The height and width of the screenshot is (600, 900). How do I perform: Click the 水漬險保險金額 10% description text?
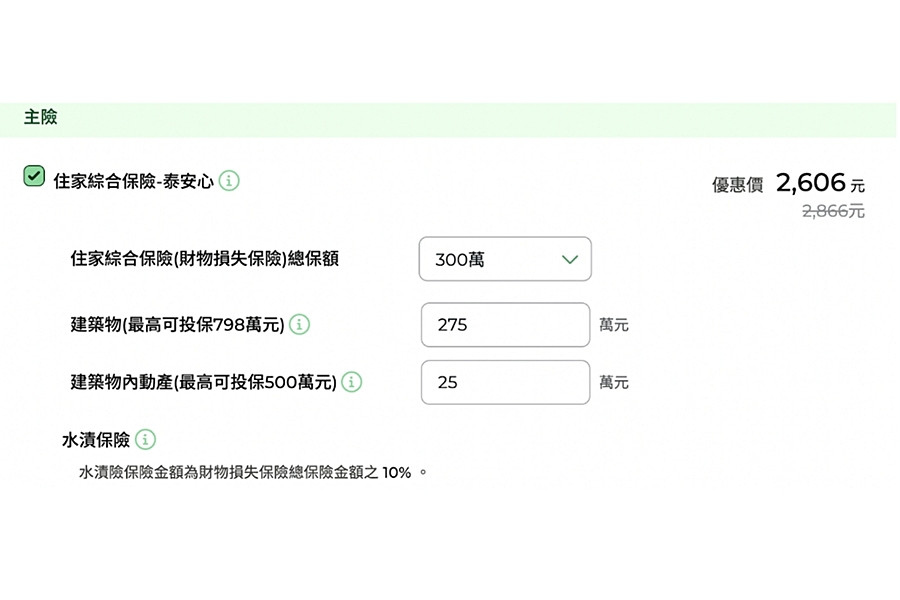(253, 473)
